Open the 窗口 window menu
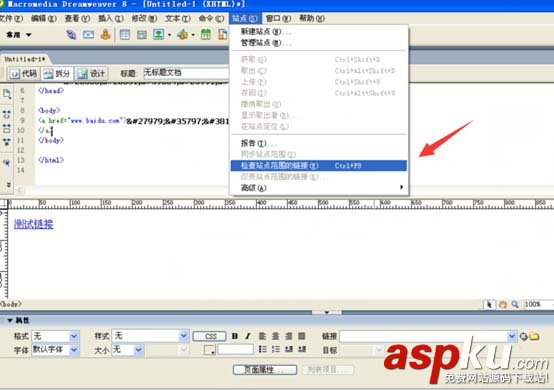Image resolution: width=554 pixels, height=390 pixels. click(x=278, y=18)
